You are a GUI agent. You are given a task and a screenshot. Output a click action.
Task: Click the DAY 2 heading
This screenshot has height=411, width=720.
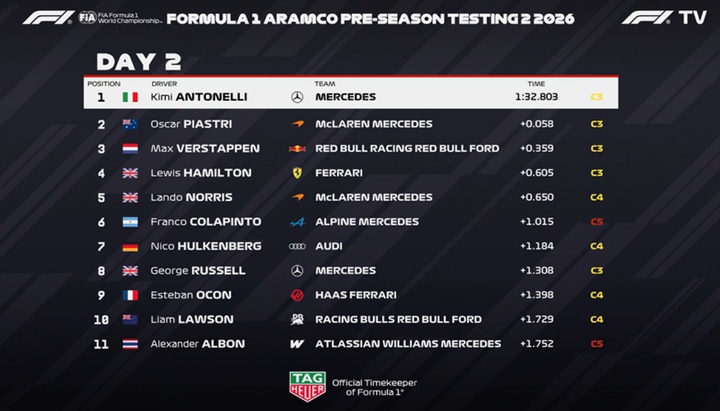point(138,61)
